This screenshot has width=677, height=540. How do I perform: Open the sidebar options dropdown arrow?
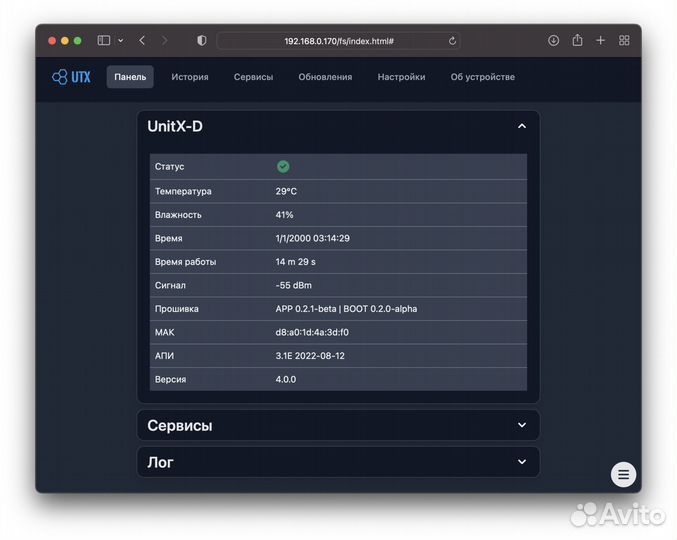(x=121, y=41)
